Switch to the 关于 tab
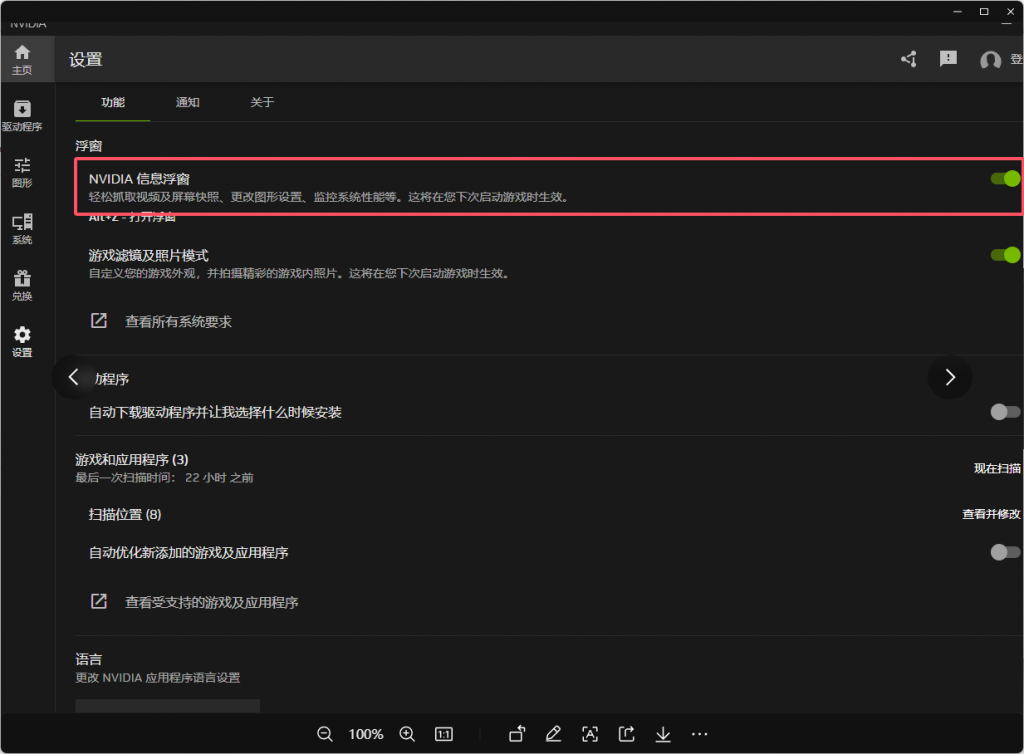The height and width of the screenshot is (754, 1024). click(x=262, y=102)
